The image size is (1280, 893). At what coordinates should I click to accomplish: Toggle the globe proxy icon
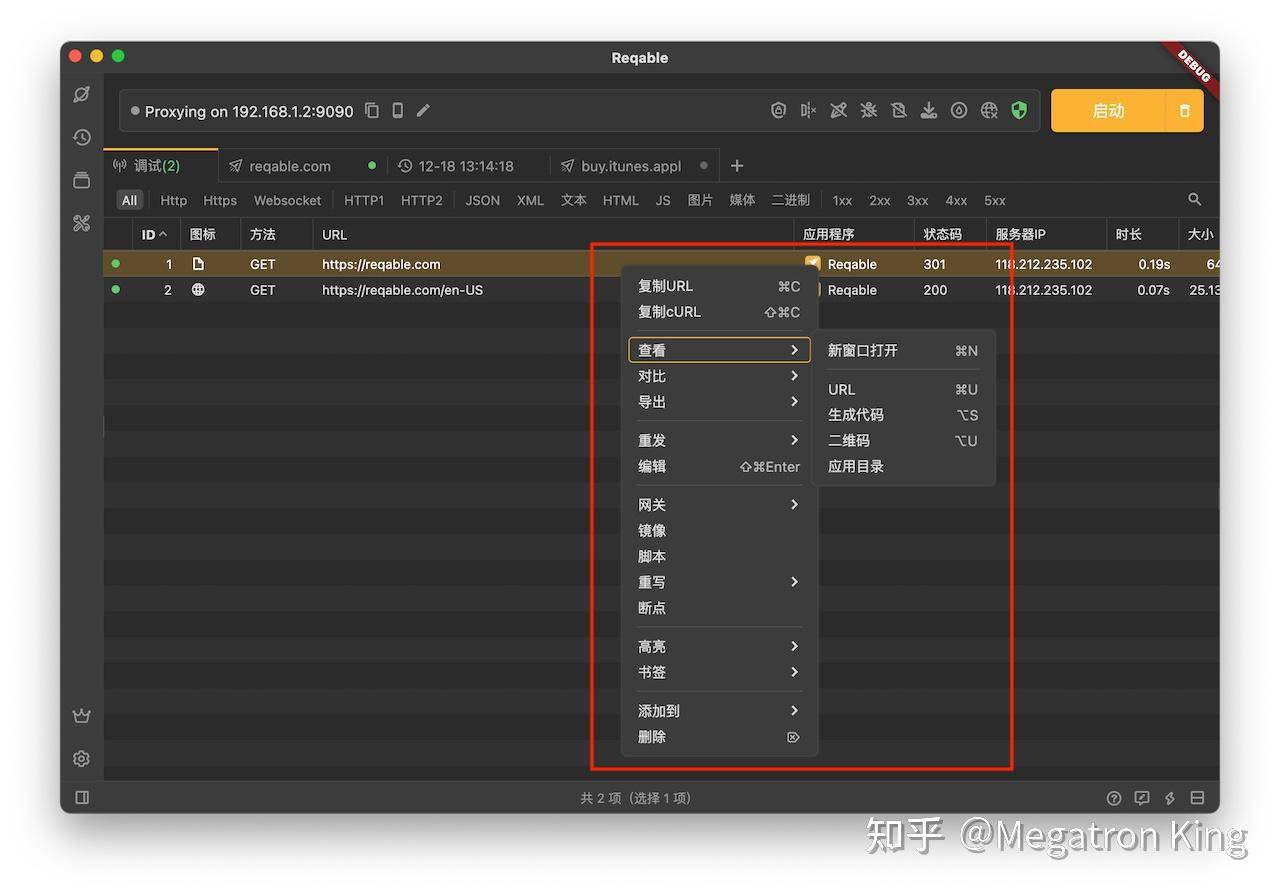click(x=989, y=111)
